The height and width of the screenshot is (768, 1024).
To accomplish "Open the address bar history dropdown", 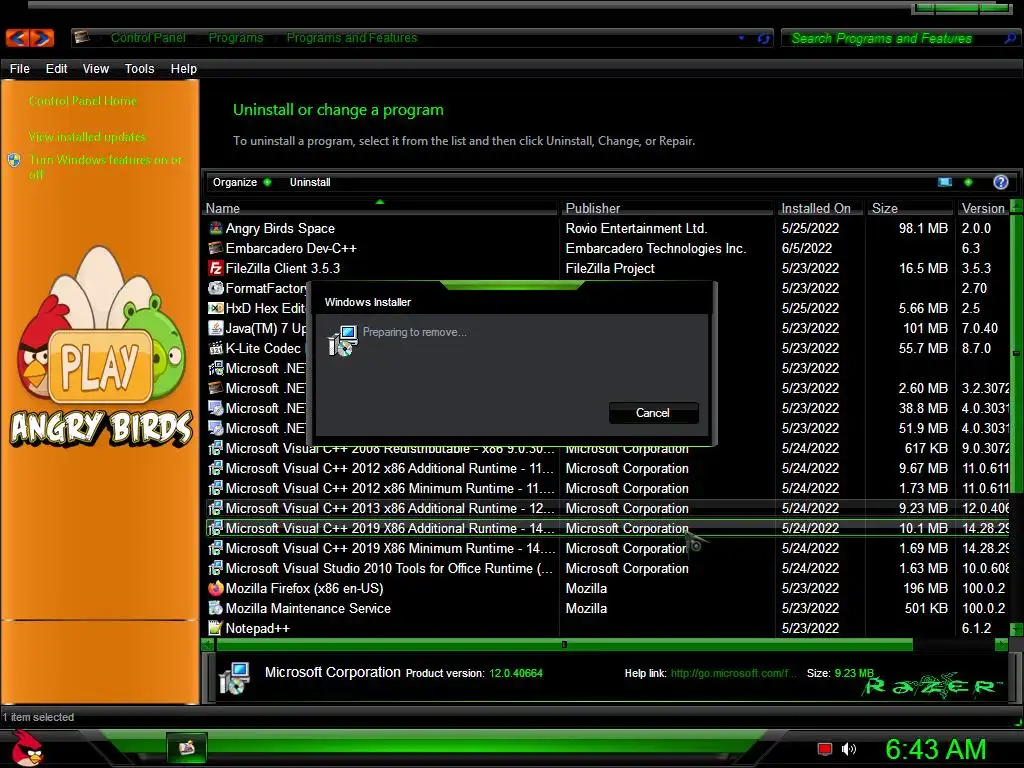I will pos(741,38).
